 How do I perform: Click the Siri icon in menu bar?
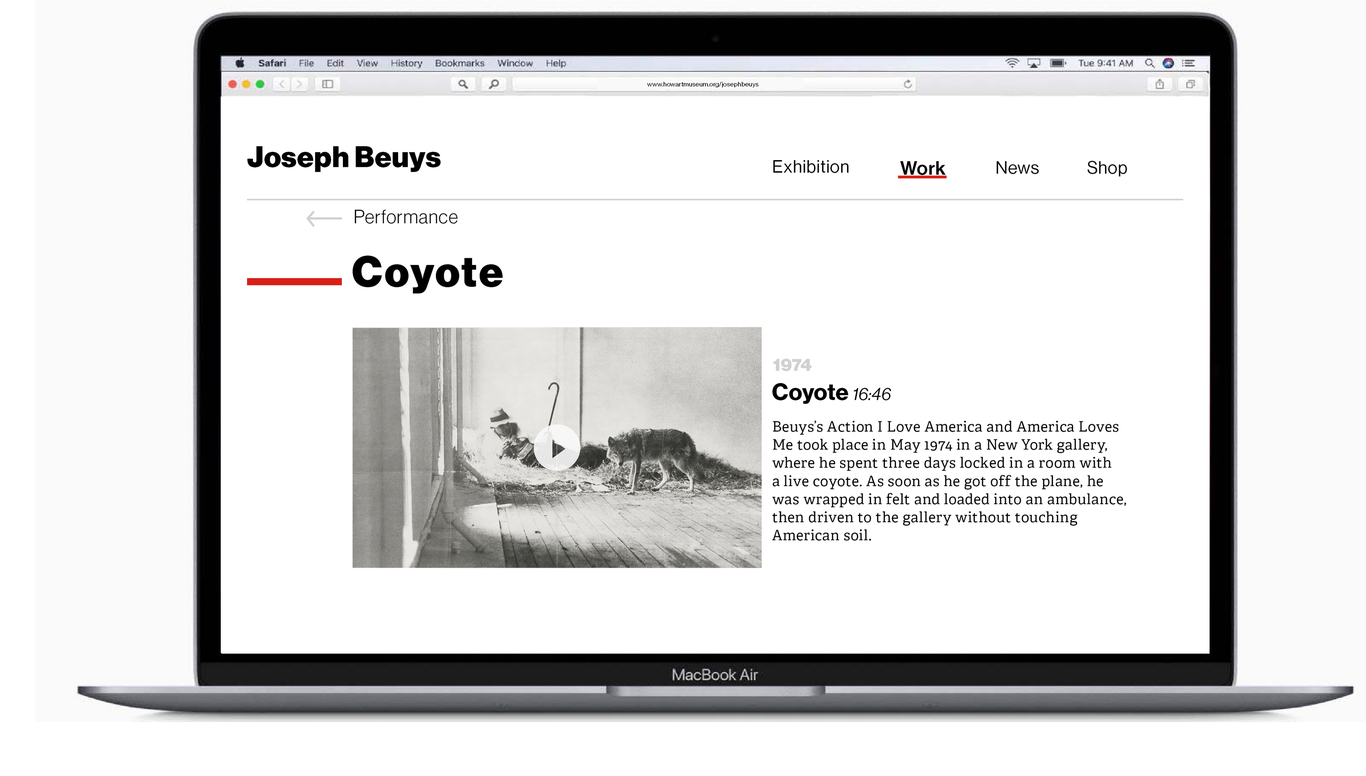1168,63
